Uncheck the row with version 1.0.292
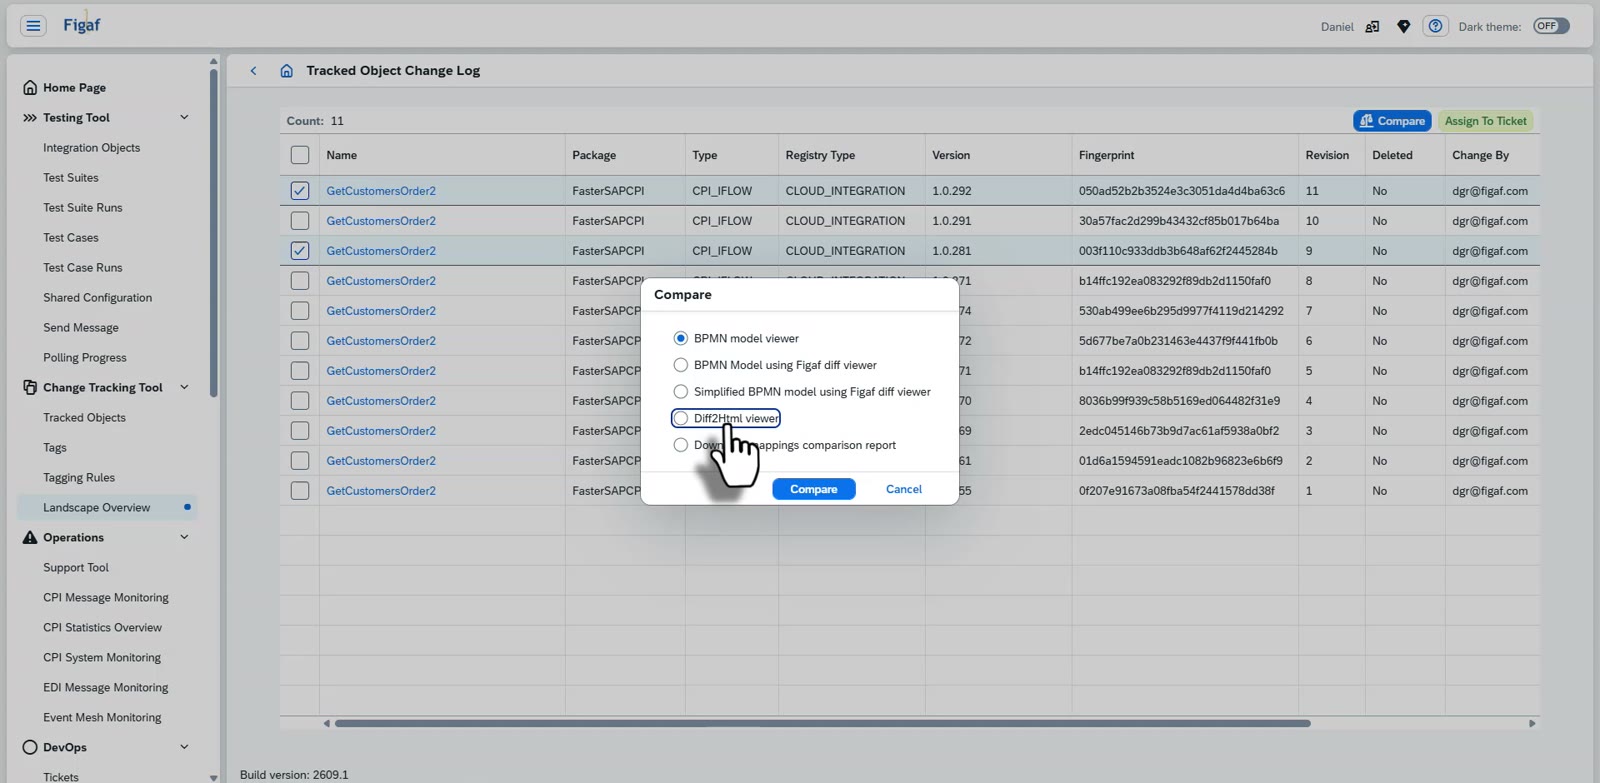 tap(300, 191)
